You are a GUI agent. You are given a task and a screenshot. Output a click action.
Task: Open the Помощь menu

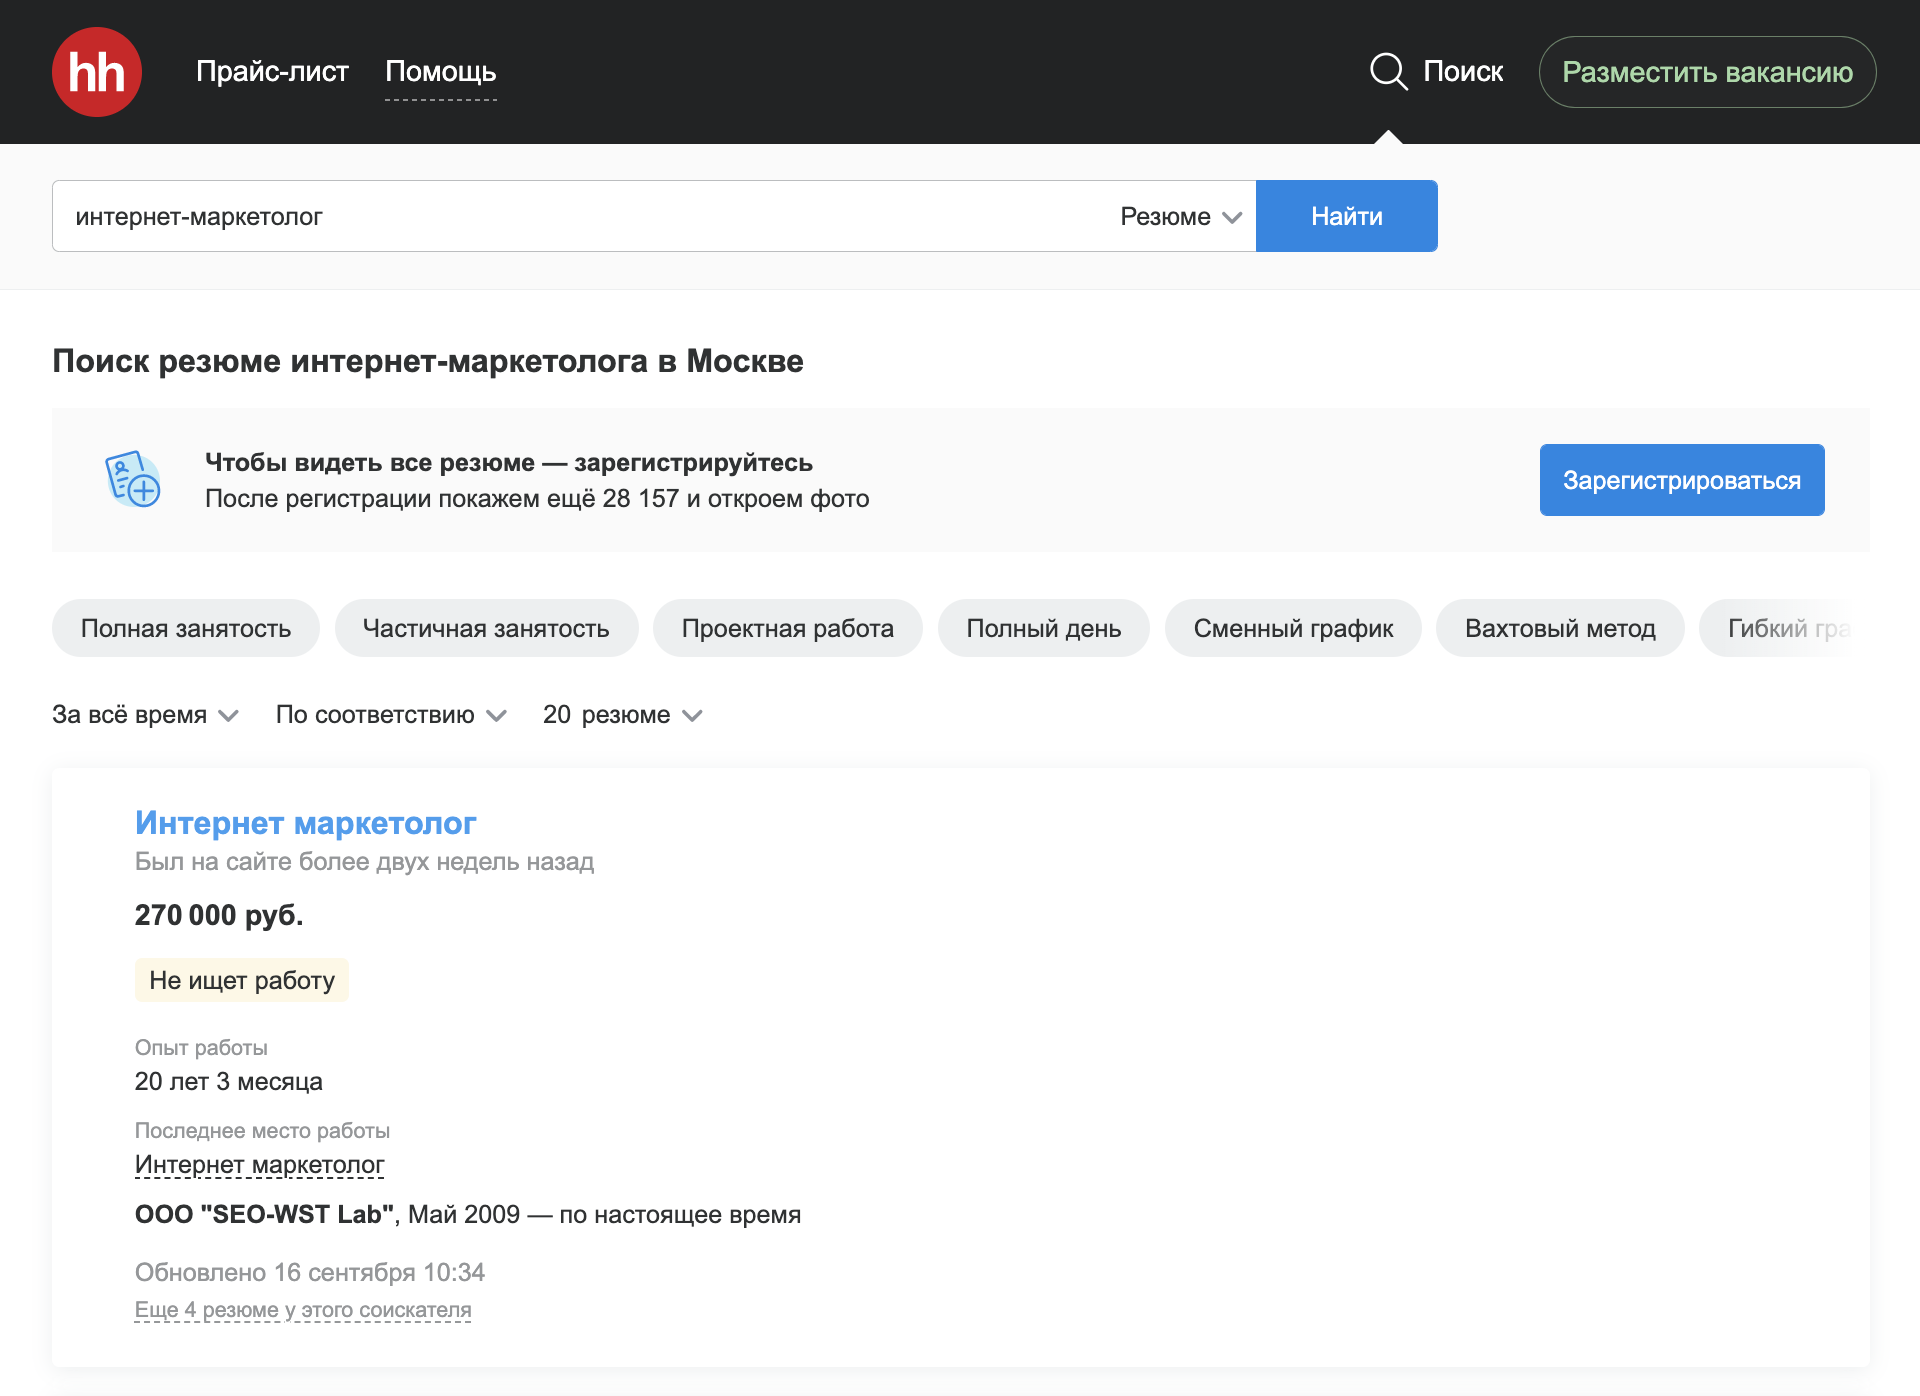pos(441,72)
